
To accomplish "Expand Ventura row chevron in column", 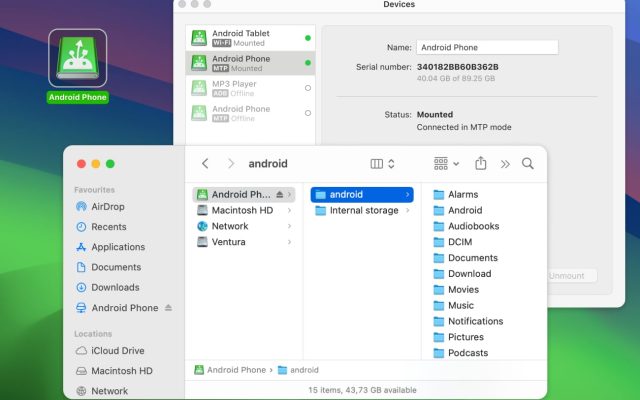I will click(289, 242).
